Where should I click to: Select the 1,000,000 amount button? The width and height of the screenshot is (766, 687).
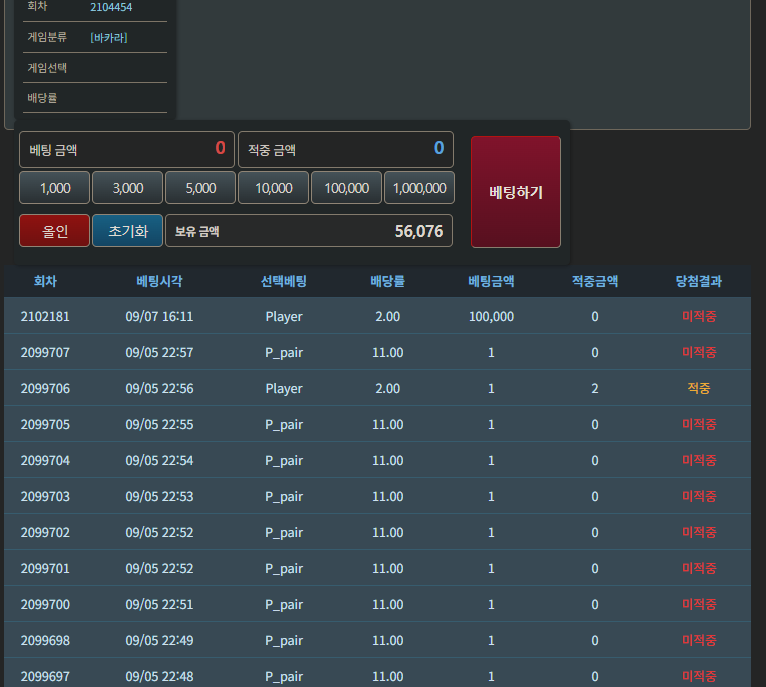pyautogui.click(x=419, y=188)
